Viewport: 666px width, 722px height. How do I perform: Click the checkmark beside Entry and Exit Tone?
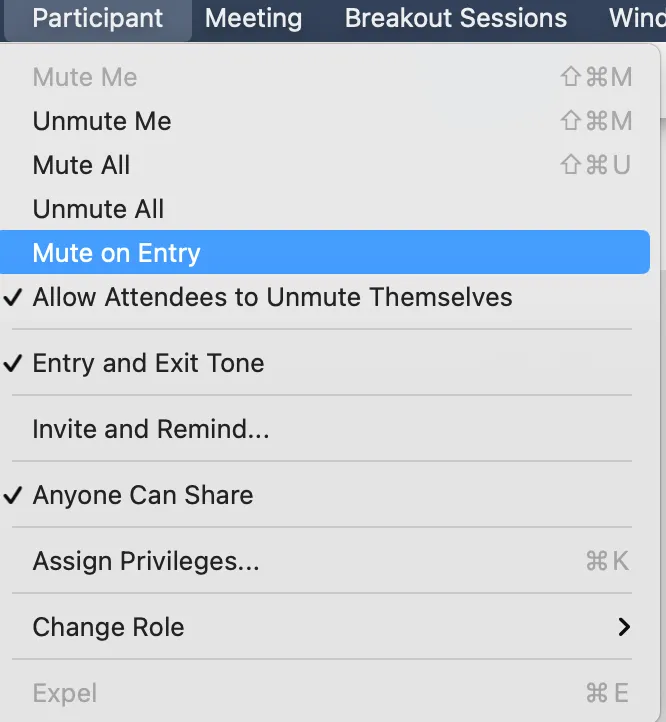tap(13, 363)
